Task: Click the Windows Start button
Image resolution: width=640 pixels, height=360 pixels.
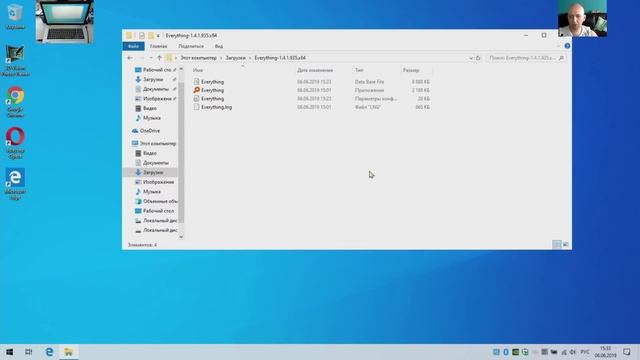Action: (x=9, y=352)
